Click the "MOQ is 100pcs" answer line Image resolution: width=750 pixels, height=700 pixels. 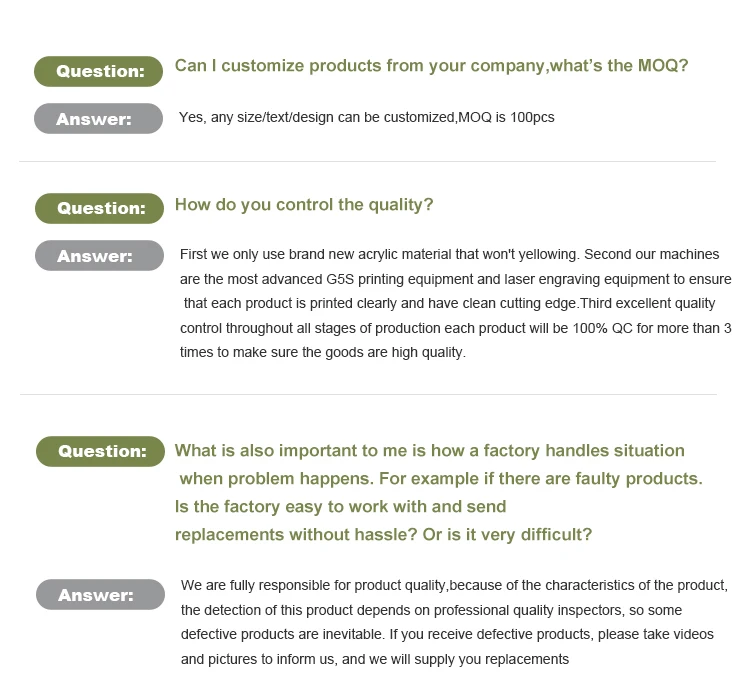(x=366, y=118)
